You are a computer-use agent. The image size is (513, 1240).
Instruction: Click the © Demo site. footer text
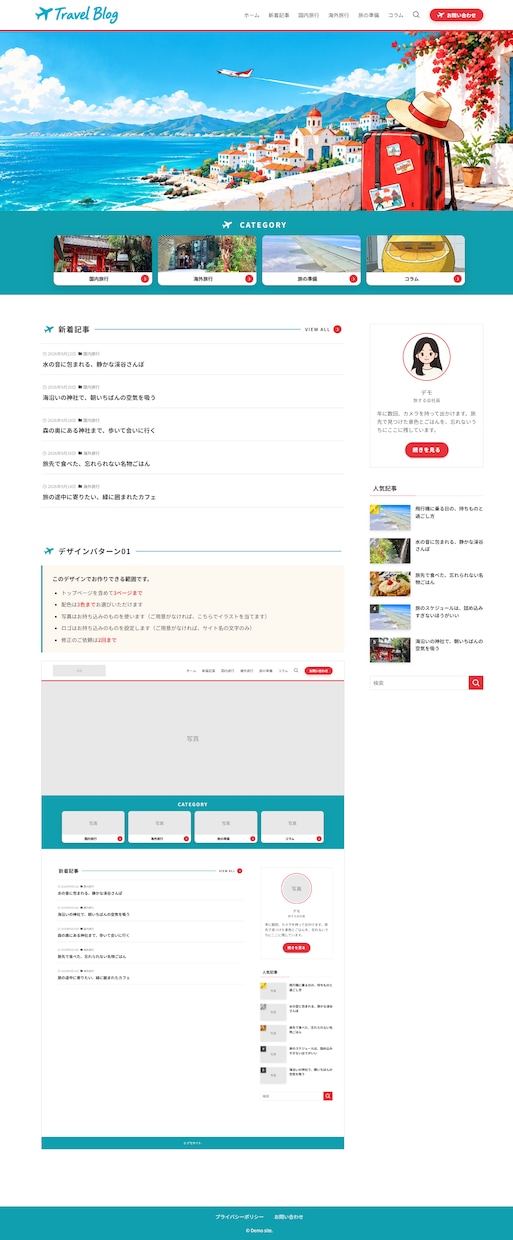(x=257, y=1230)
